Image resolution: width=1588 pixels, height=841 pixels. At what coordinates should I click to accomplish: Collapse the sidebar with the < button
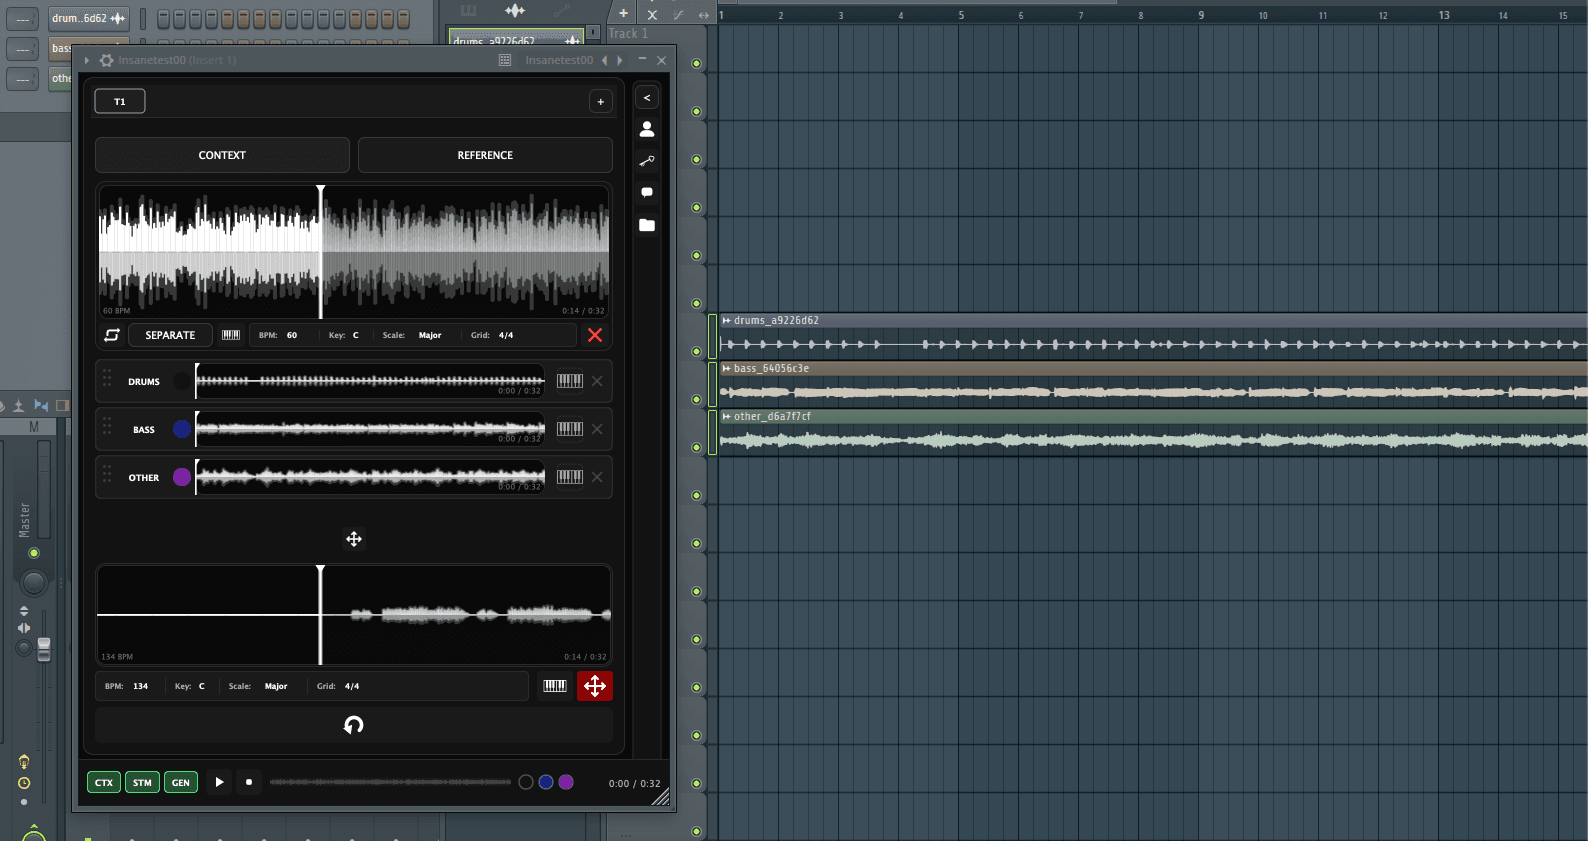(647, 98)
